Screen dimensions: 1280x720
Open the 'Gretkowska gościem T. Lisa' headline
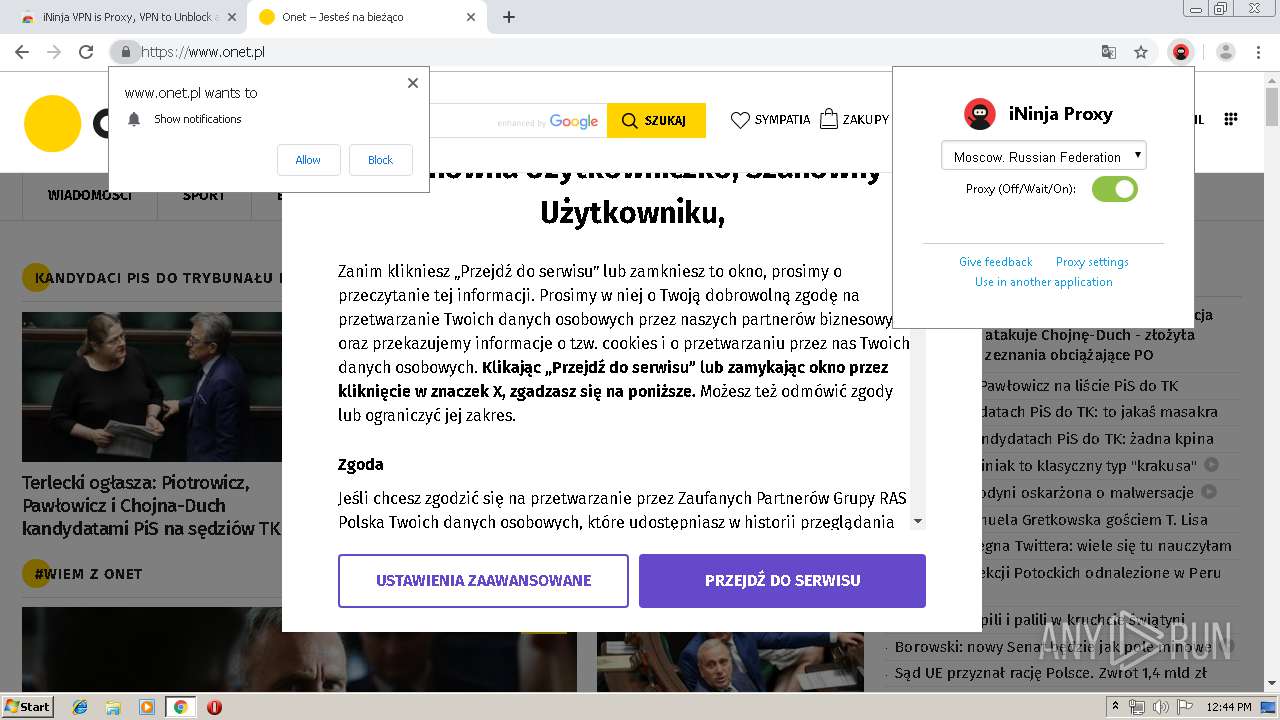pos(1093,520)
